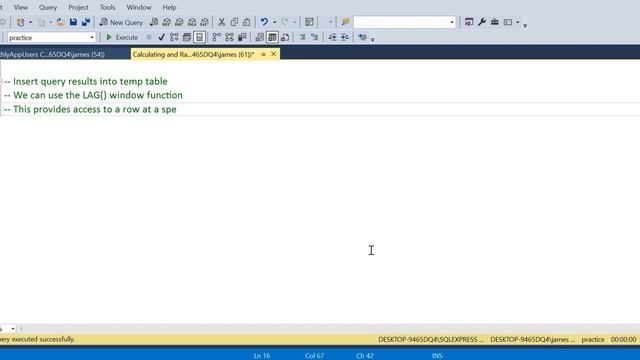Open the Find box dropdown arrow
This screenshot has height=360, width=640.
pos(452,22)
